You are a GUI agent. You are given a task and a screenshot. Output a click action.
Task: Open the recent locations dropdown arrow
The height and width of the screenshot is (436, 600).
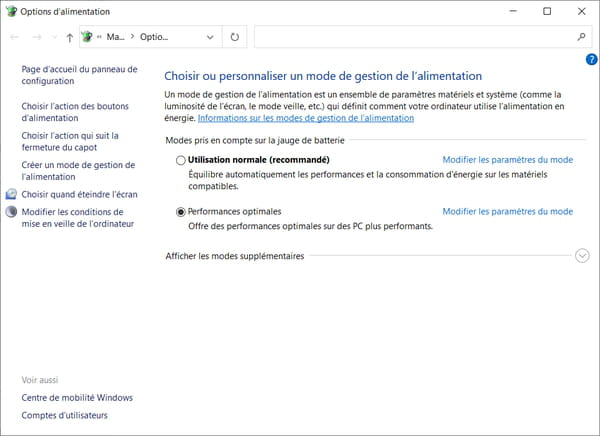pyautogui.click(x=55, y=37)
